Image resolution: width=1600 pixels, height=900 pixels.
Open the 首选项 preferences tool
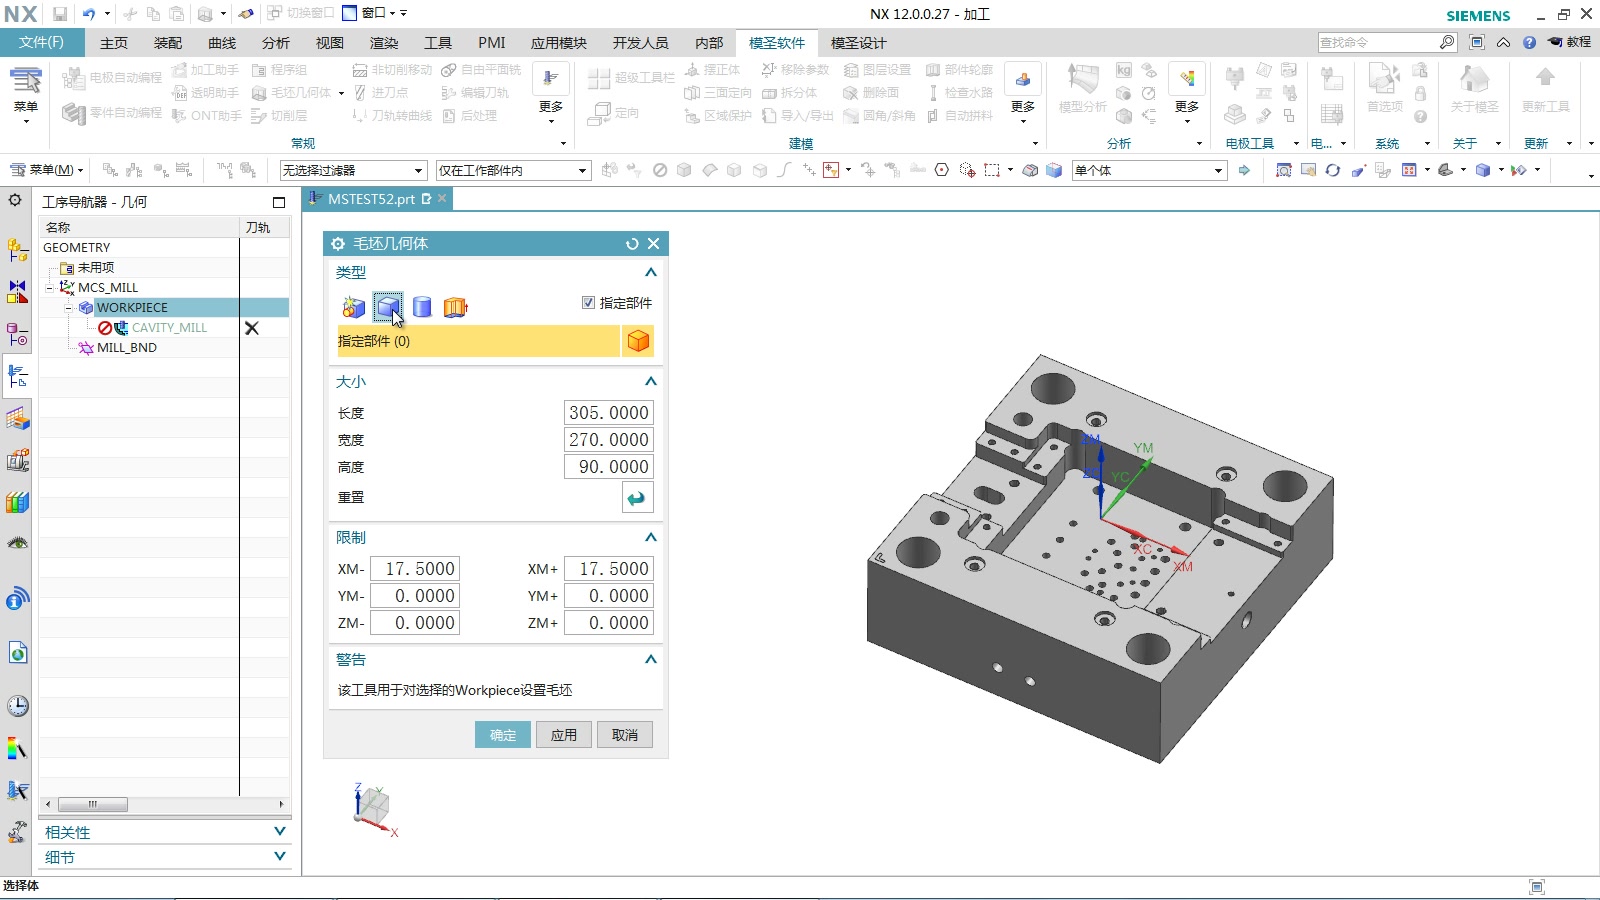pos(1385,88)
